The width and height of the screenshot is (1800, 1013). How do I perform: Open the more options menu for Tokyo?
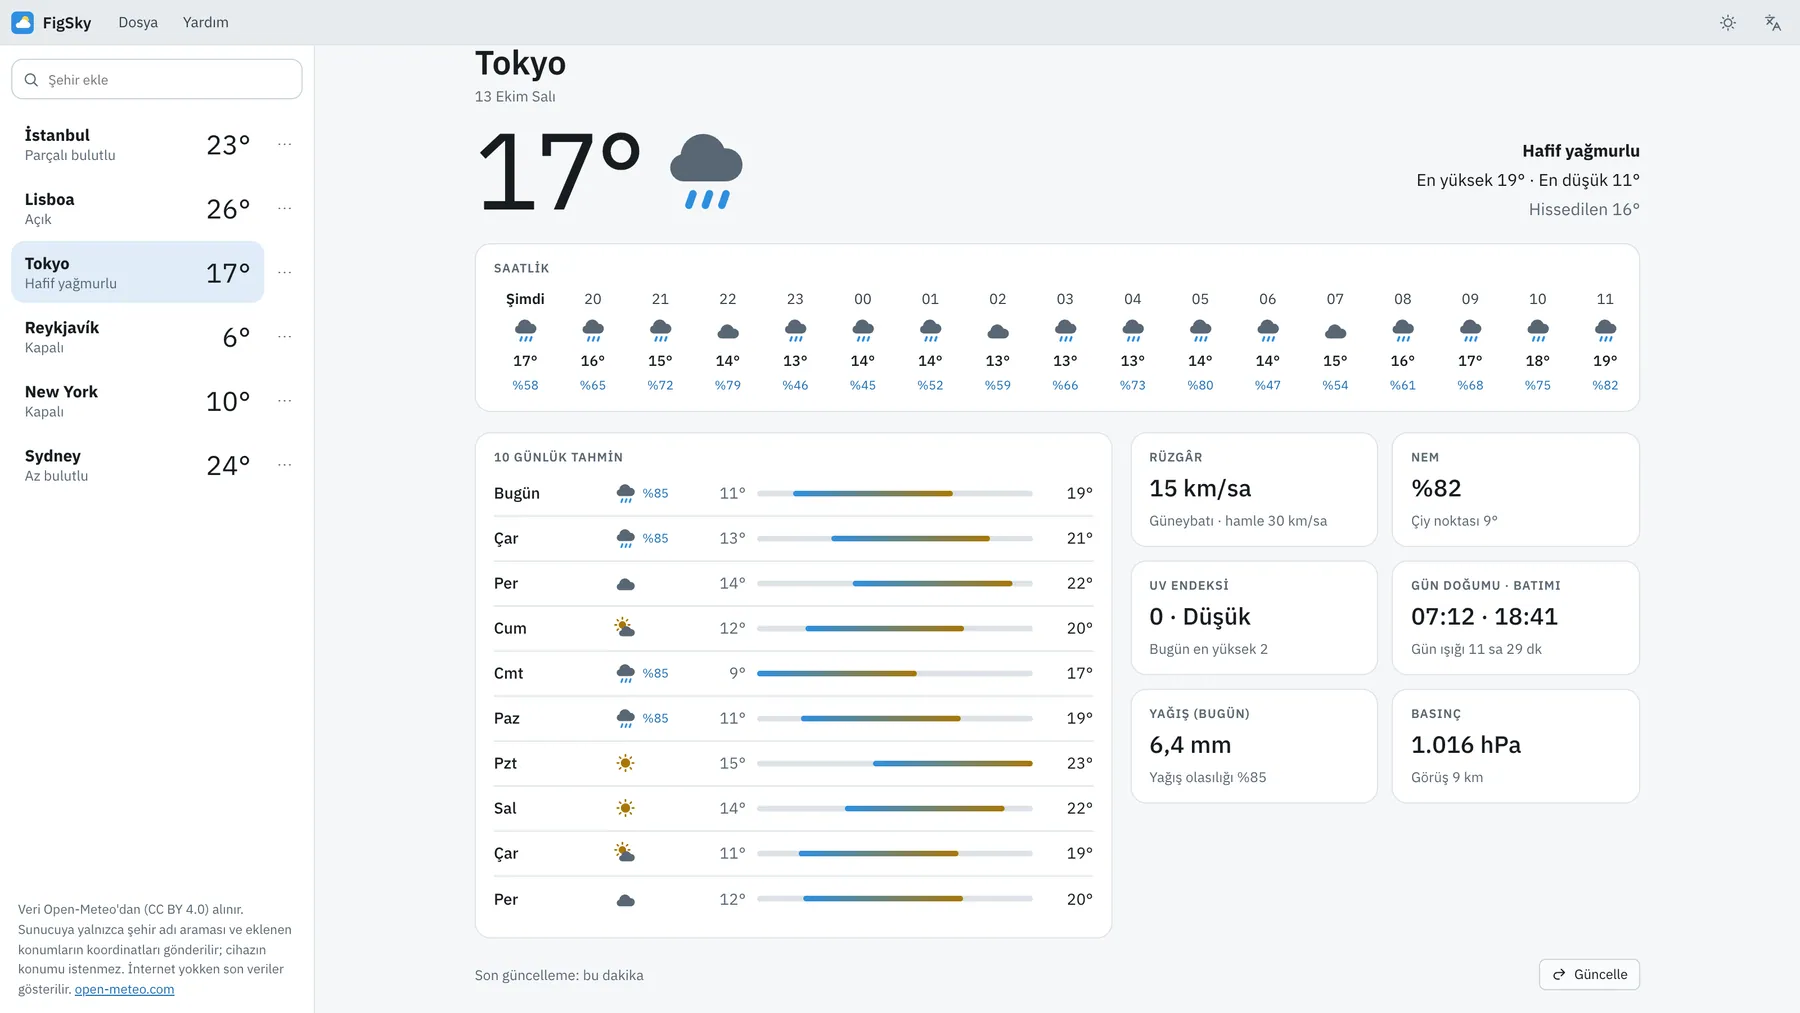tap(285, 272)
